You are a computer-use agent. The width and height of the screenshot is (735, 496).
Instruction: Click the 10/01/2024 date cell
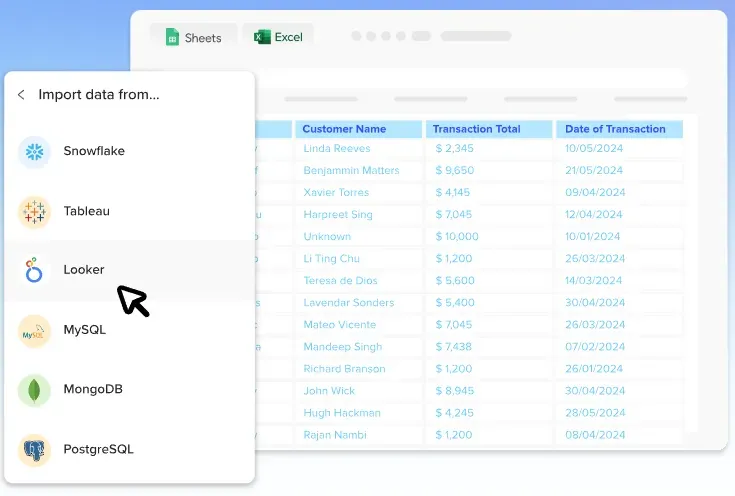619,237
